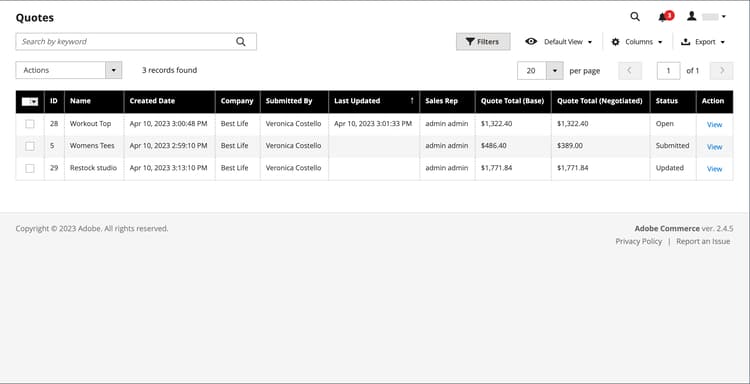Click the Restock studio name cell

click(x=94, y=168)
